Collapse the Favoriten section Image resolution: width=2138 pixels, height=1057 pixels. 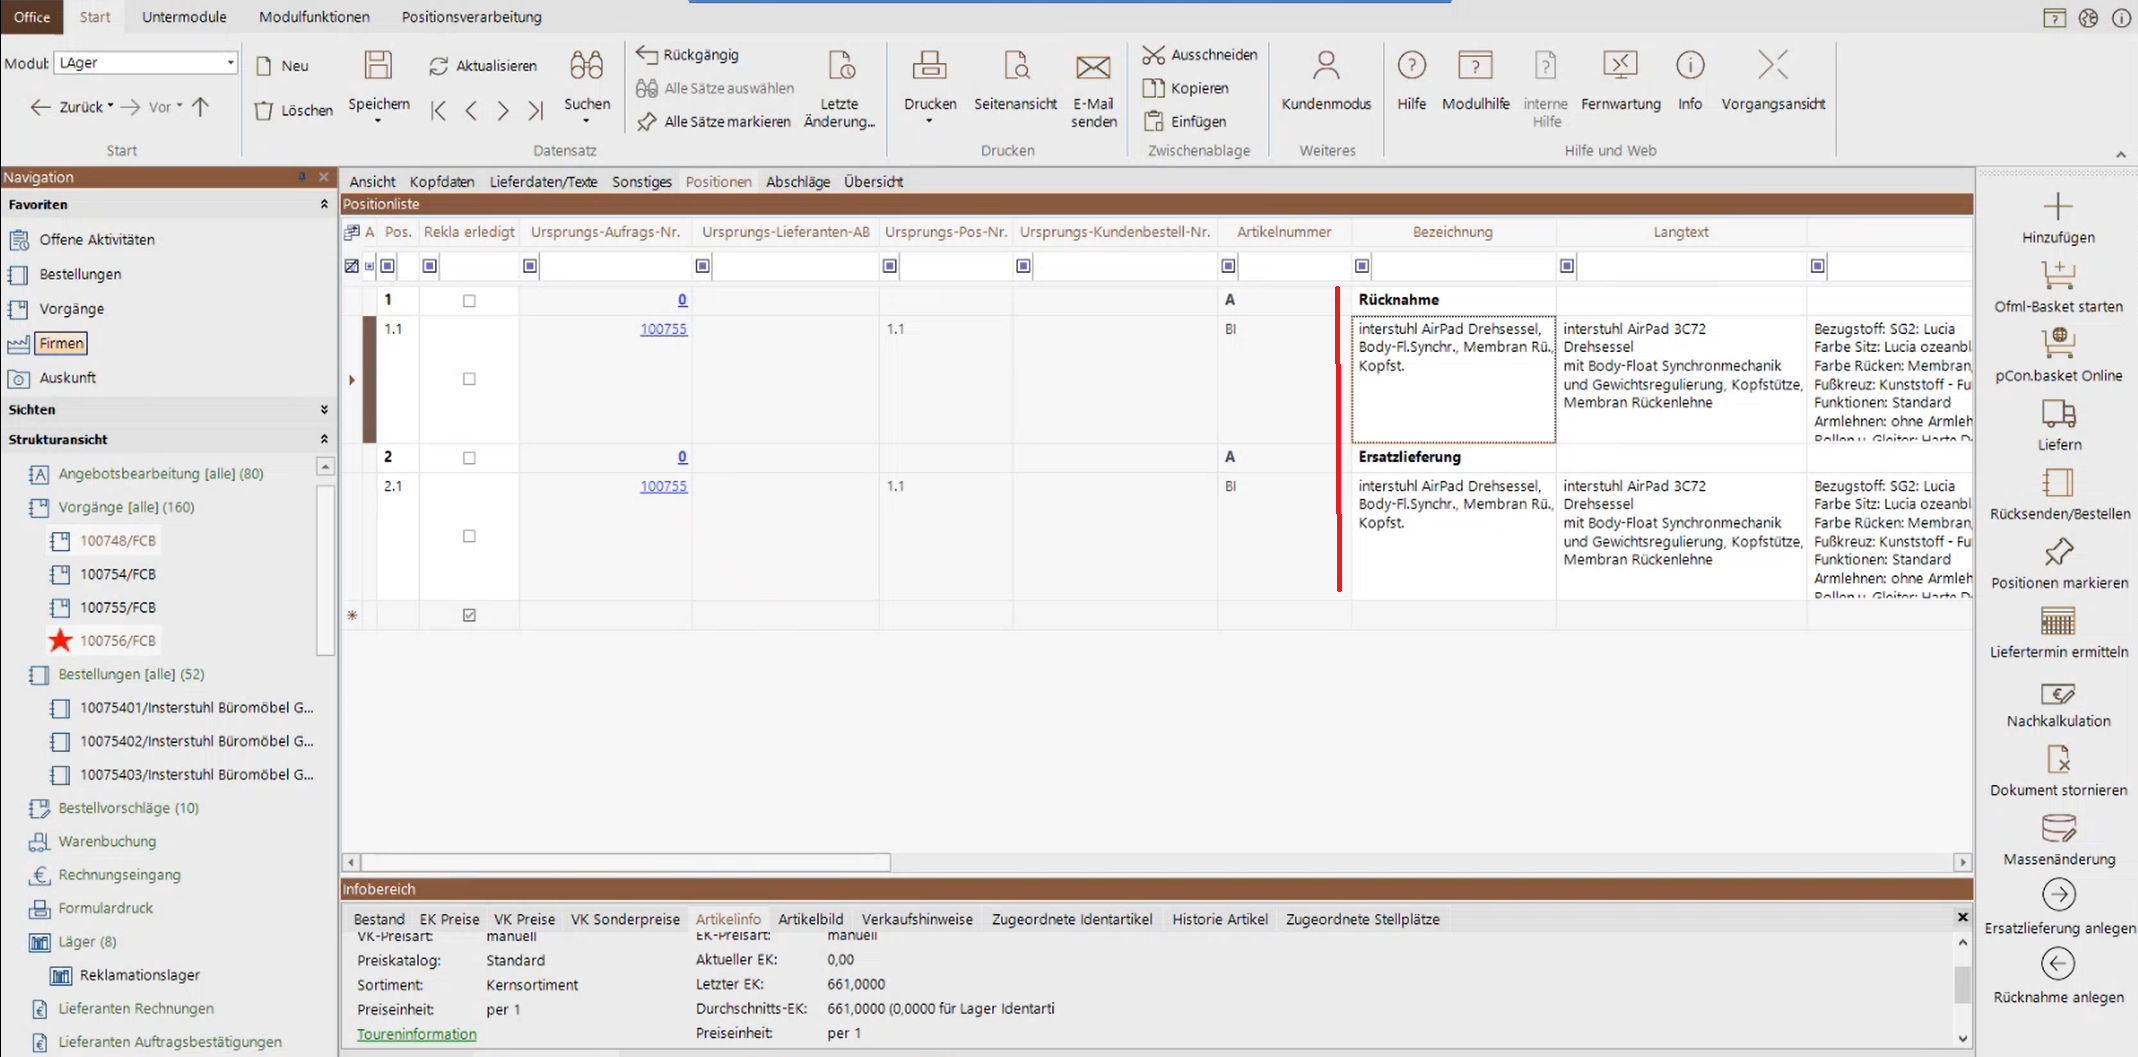[x=324, y=204]
